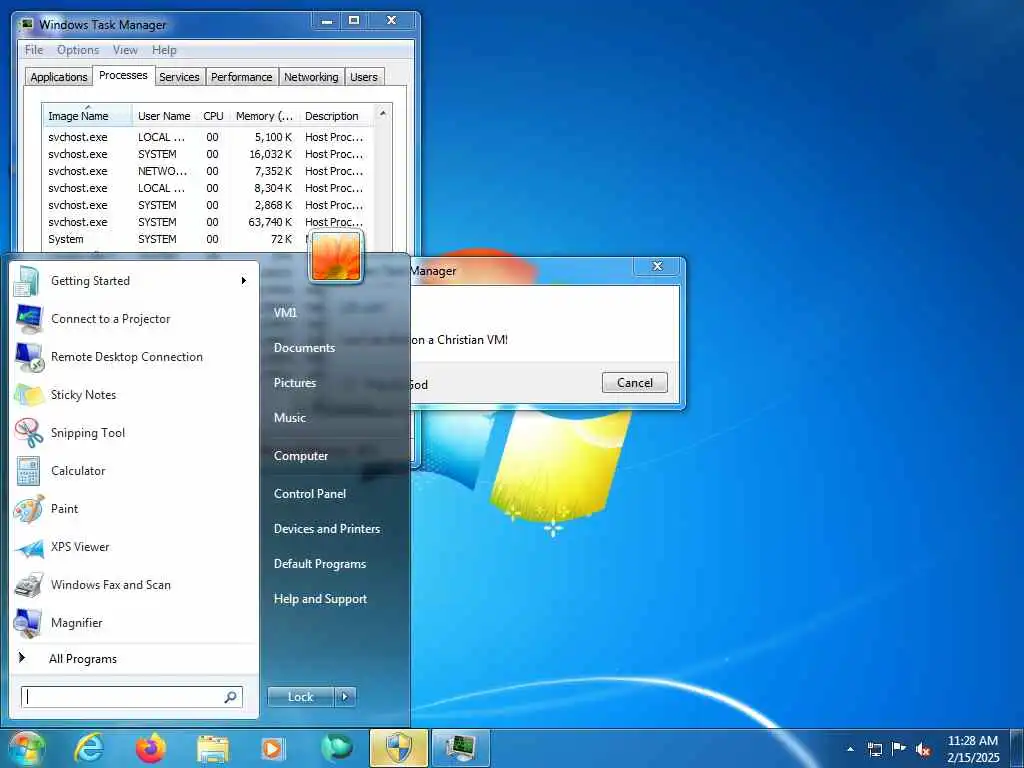Open the network tray icon
1024x768 pixels.
(874, 749)
